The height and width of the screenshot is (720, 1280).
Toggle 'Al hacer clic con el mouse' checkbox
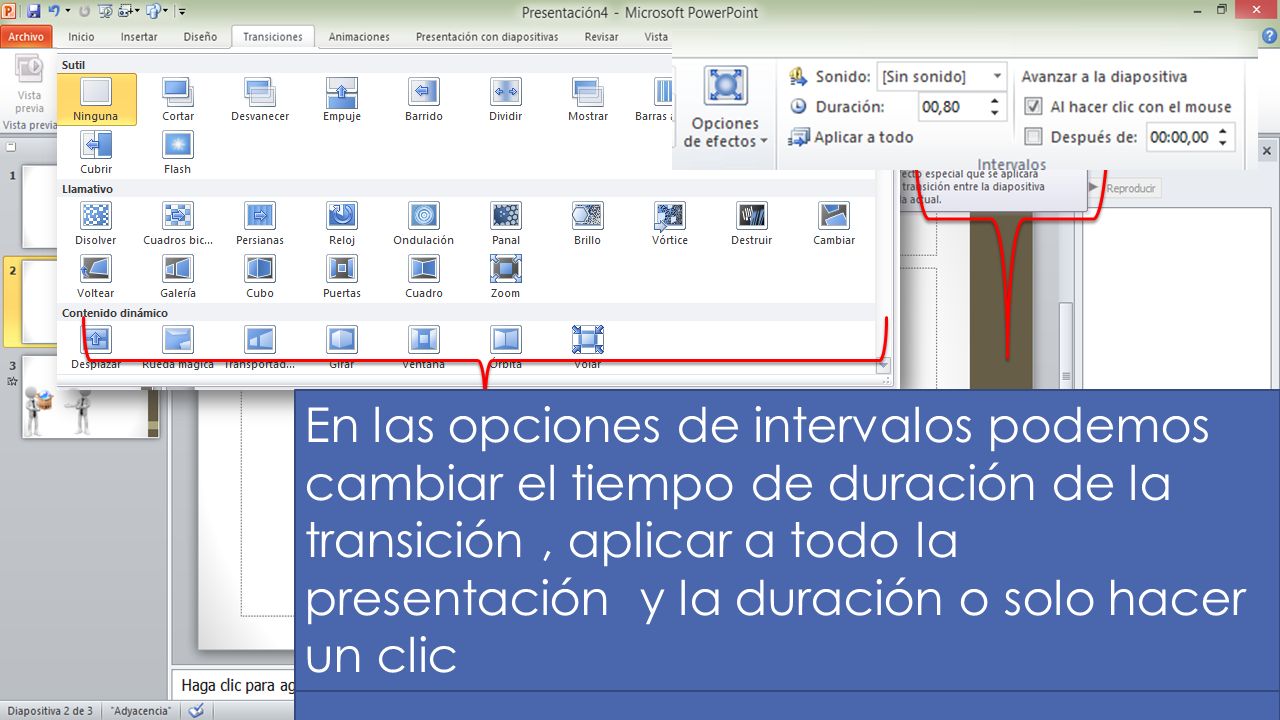tap(1034, 106)
